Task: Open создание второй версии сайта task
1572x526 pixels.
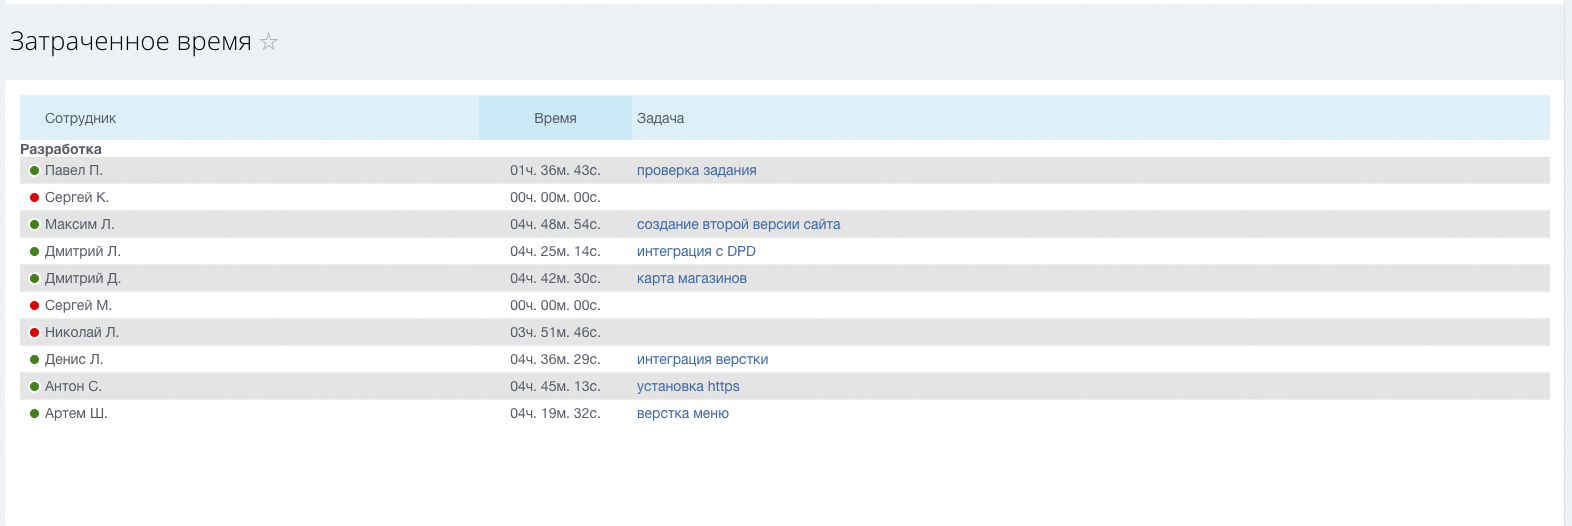Action: (738, 225)
